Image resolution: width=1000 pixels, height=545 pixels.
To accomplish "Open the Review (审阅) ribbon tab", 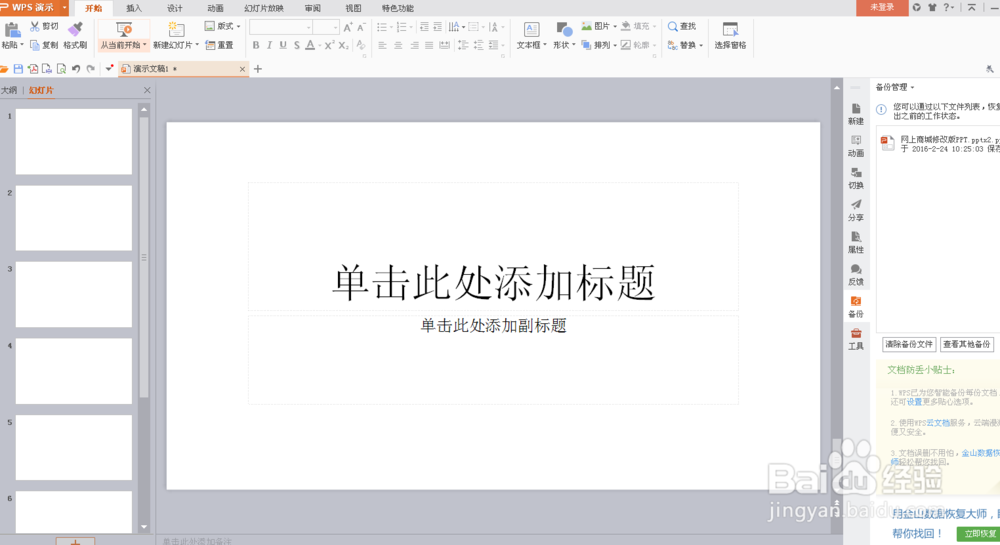I will [312, 8].
